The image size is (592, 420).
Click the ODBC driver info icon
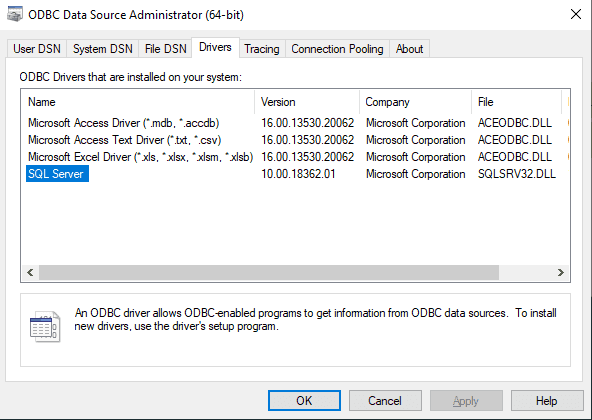[45, 327]
